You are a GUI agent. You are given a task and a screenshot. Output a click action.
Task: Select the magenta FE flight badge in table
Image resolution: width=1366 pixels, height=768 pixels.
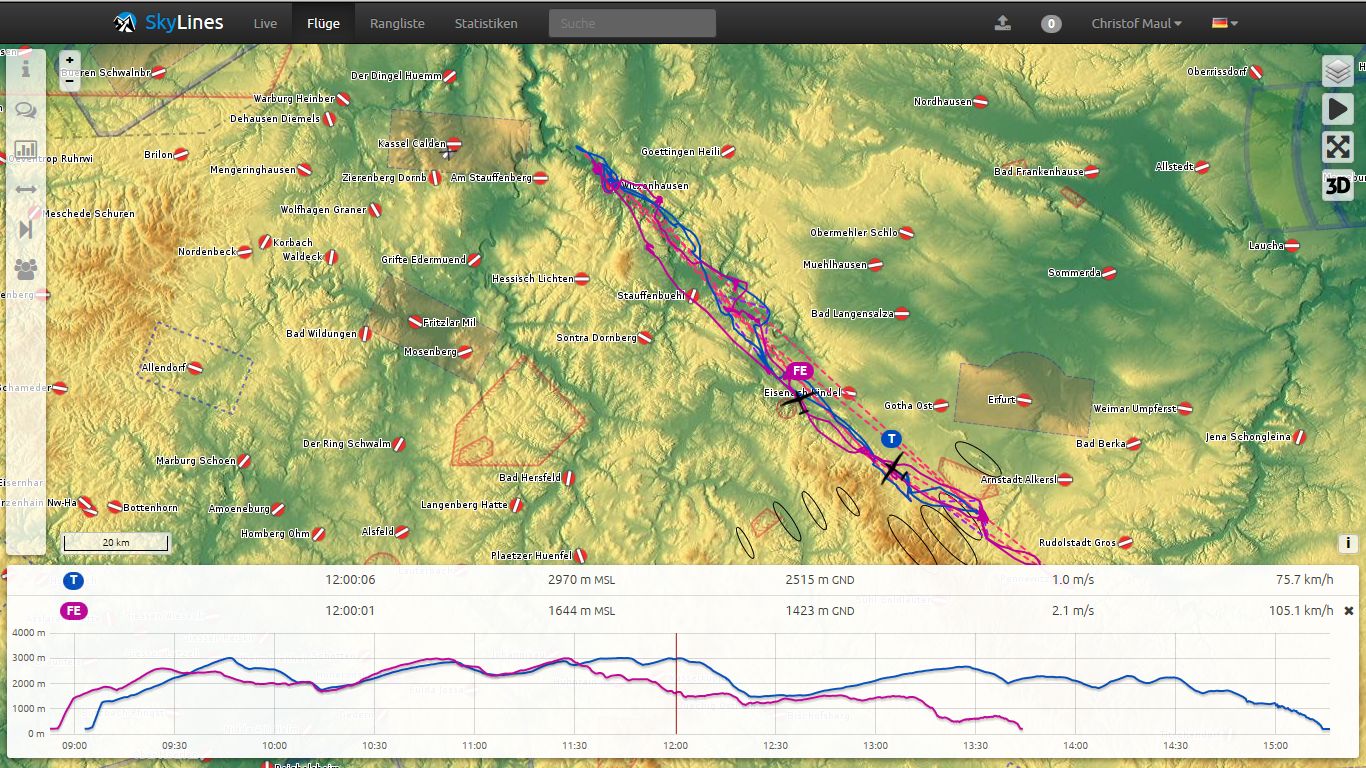73,611
